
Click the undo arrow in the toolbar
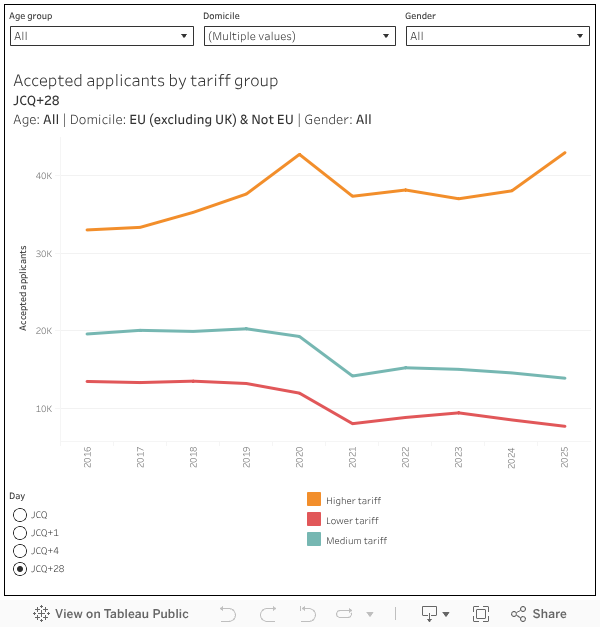point(227,613)
